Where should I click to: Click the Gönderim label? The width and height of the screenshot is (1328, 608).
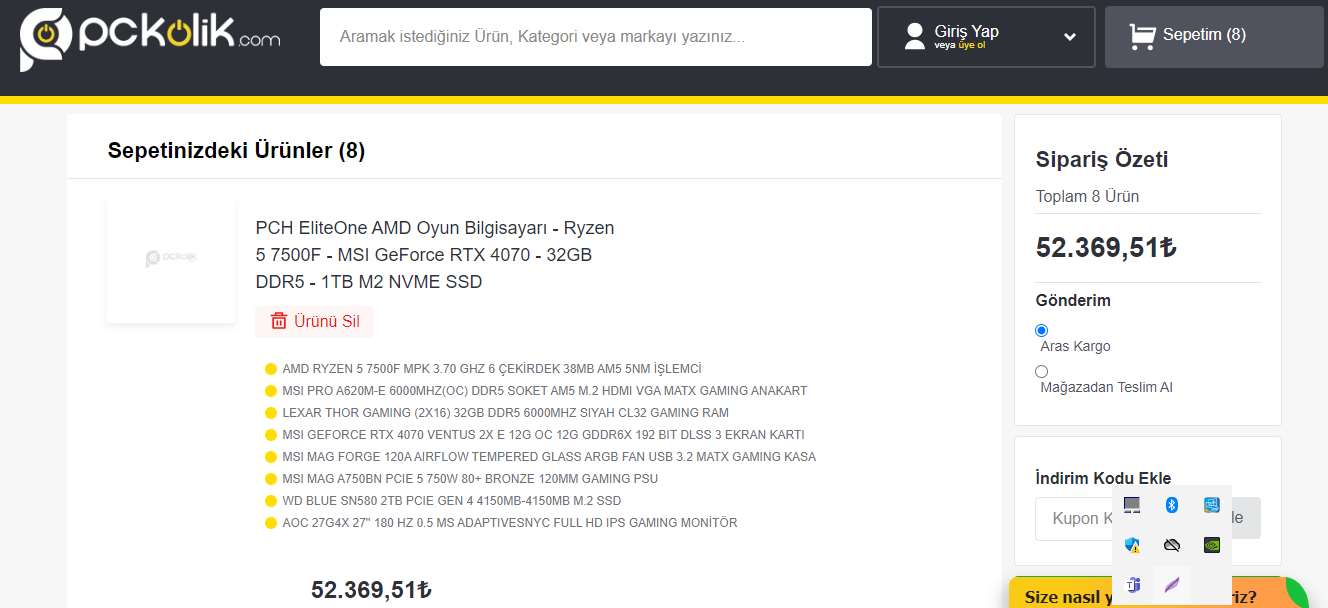[1073, 300]
